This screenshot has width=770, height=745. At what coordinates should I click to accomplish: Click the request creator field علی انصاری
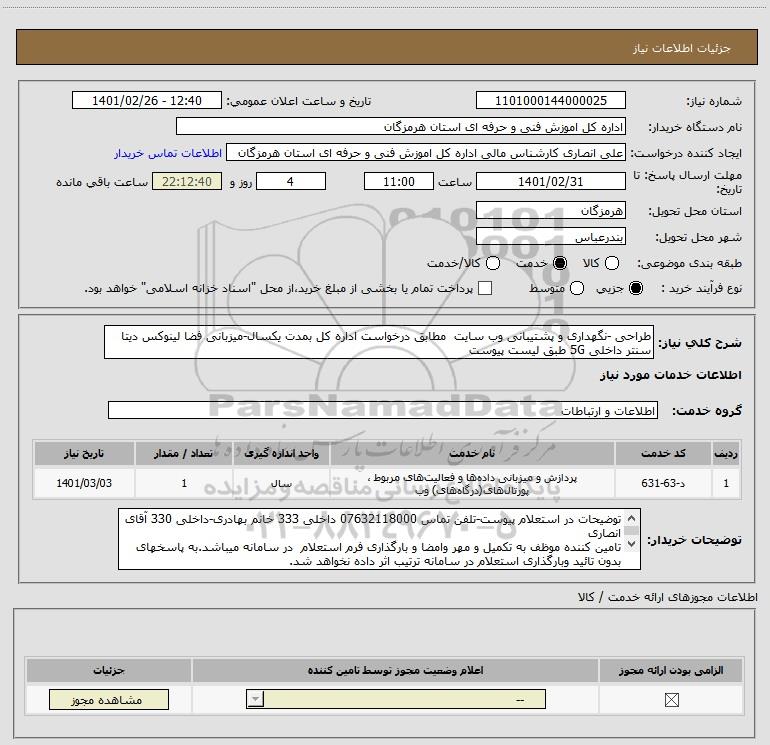(x=426, y=153)
